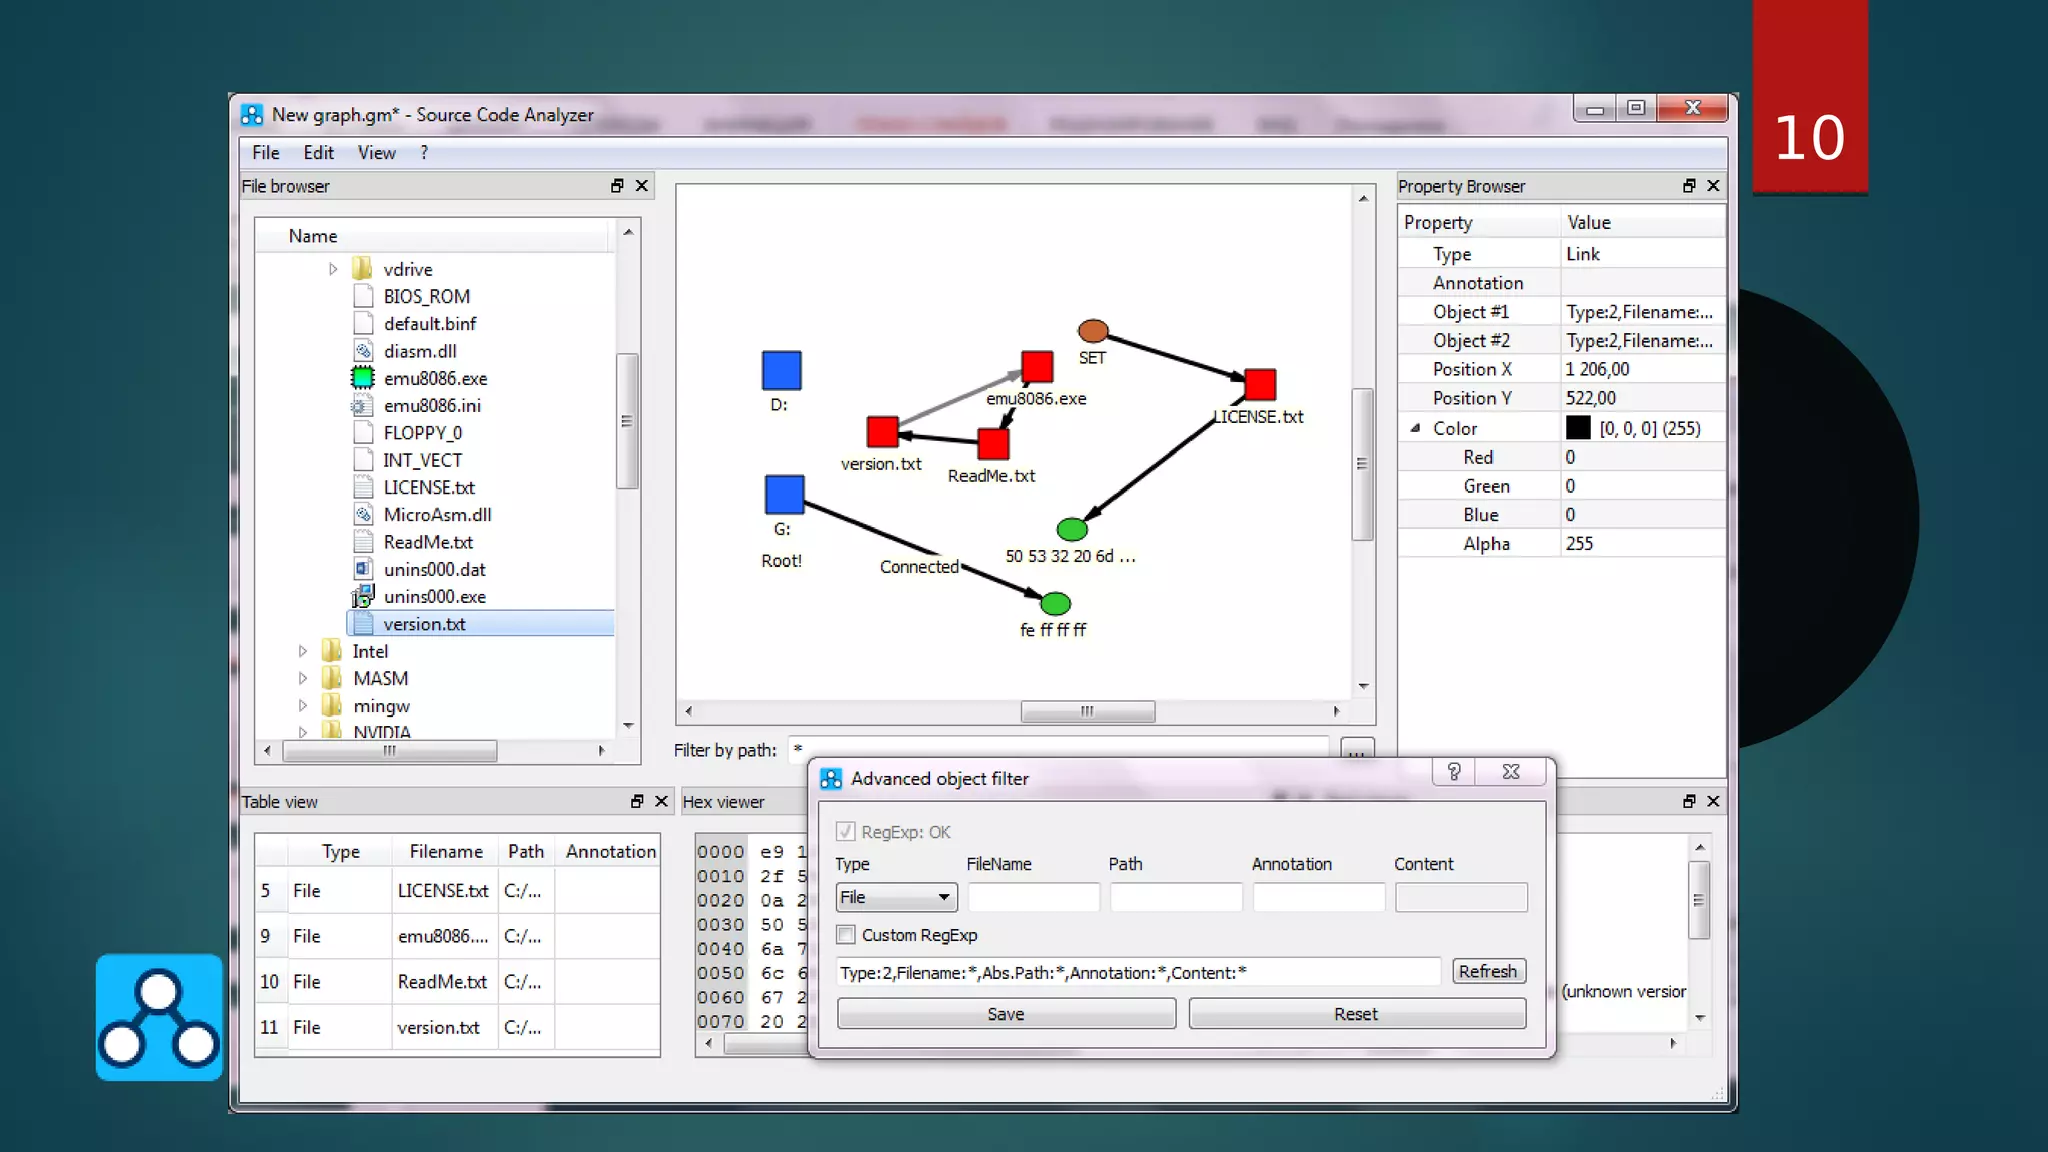2048x1152 pixels.
Task: Click the Refresh button
Action: tap(1487, 971)
